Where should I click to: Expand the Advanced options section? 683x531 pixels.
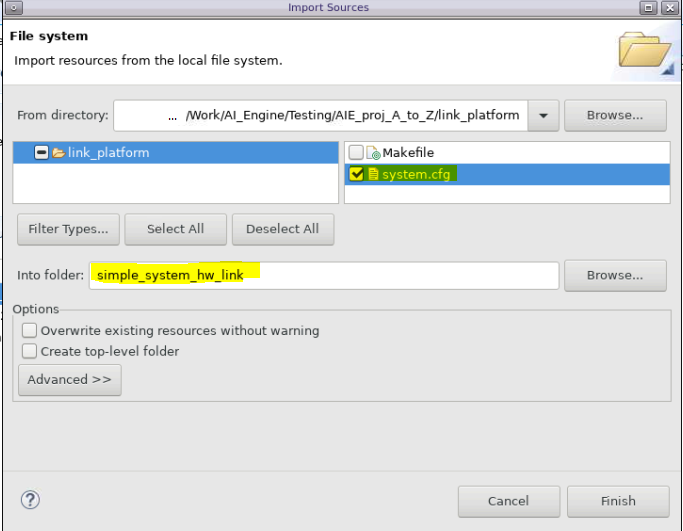[69, 380]
